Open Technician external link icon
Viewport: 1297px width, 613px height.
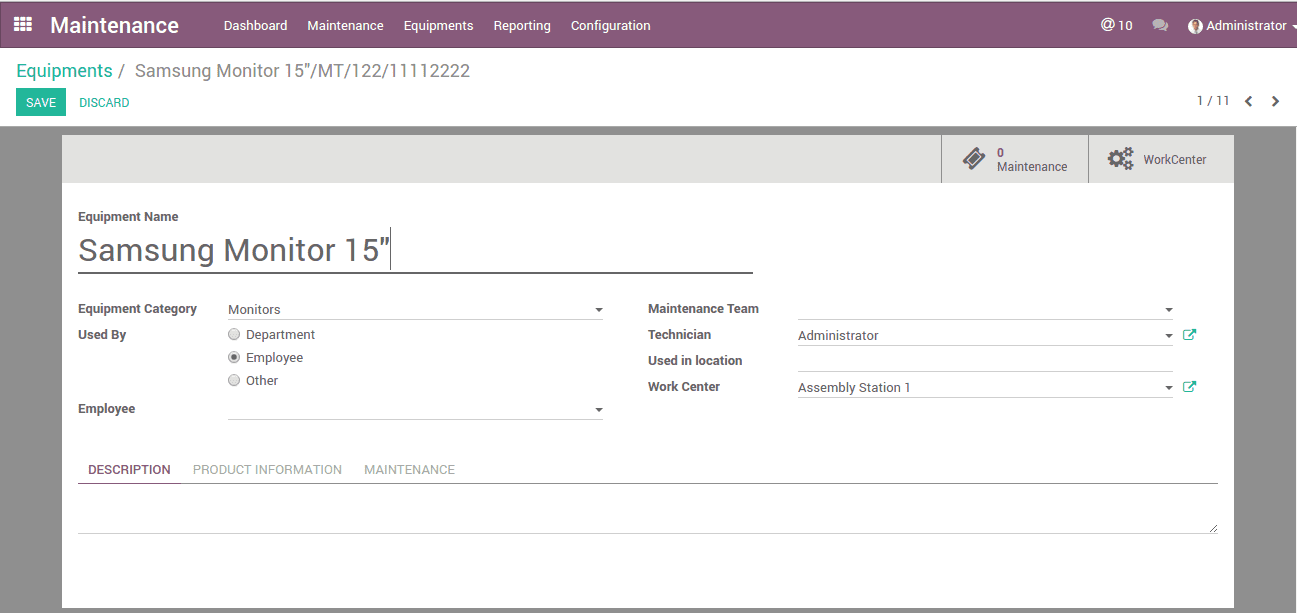tap(1189, 335)
